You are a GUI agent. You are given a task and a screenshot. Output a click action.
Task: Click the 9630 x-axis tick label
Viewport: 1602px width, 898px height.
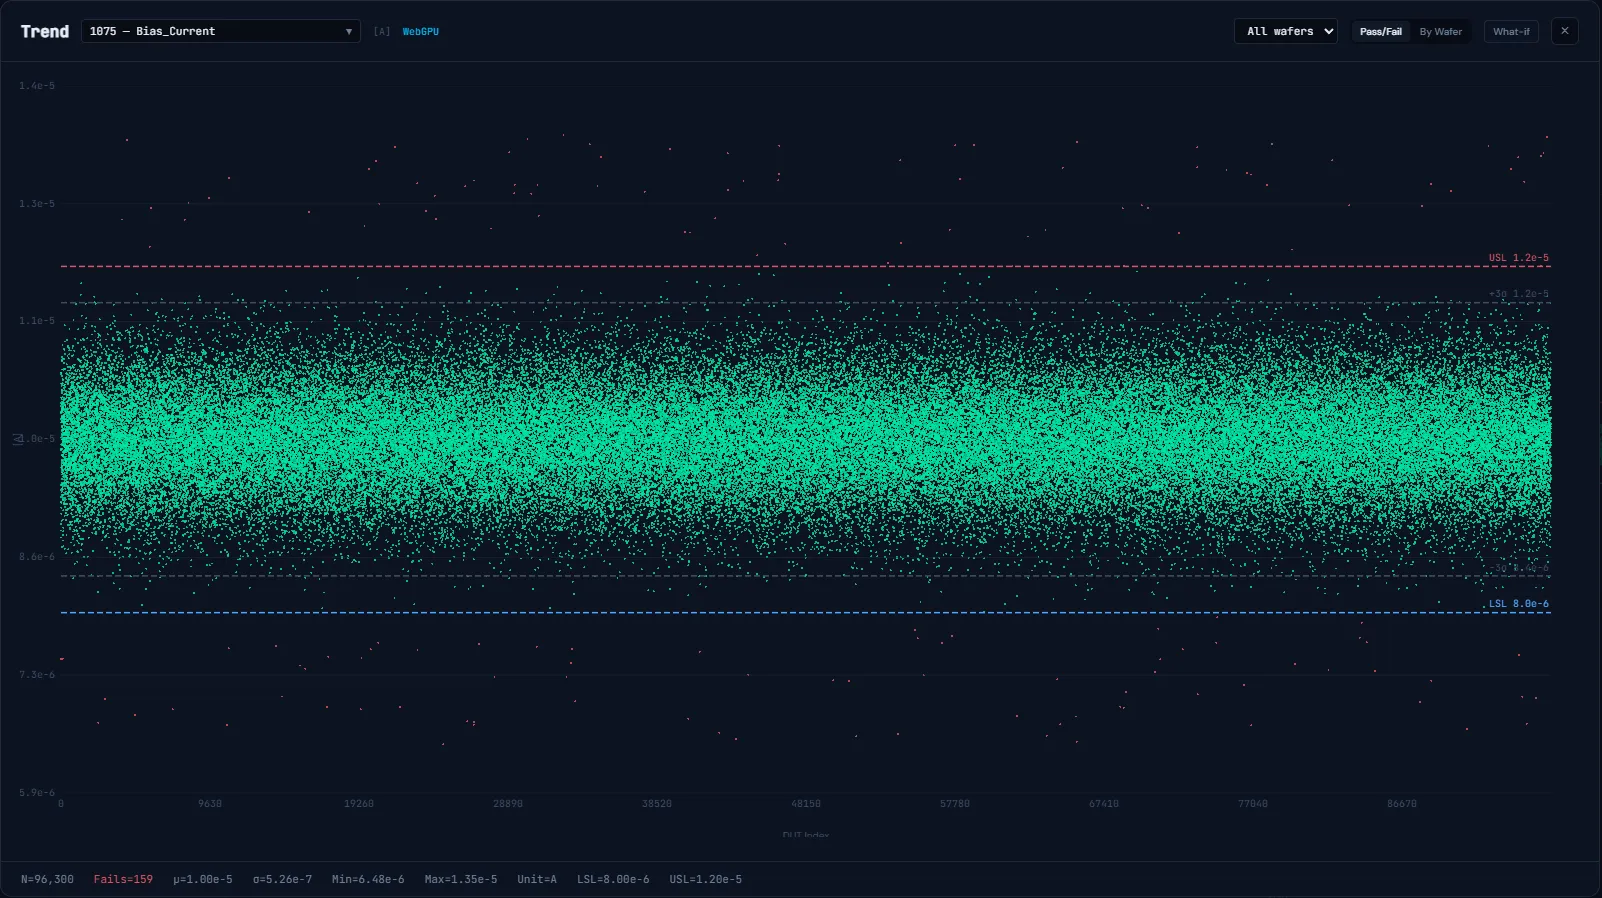pos(210,804)
